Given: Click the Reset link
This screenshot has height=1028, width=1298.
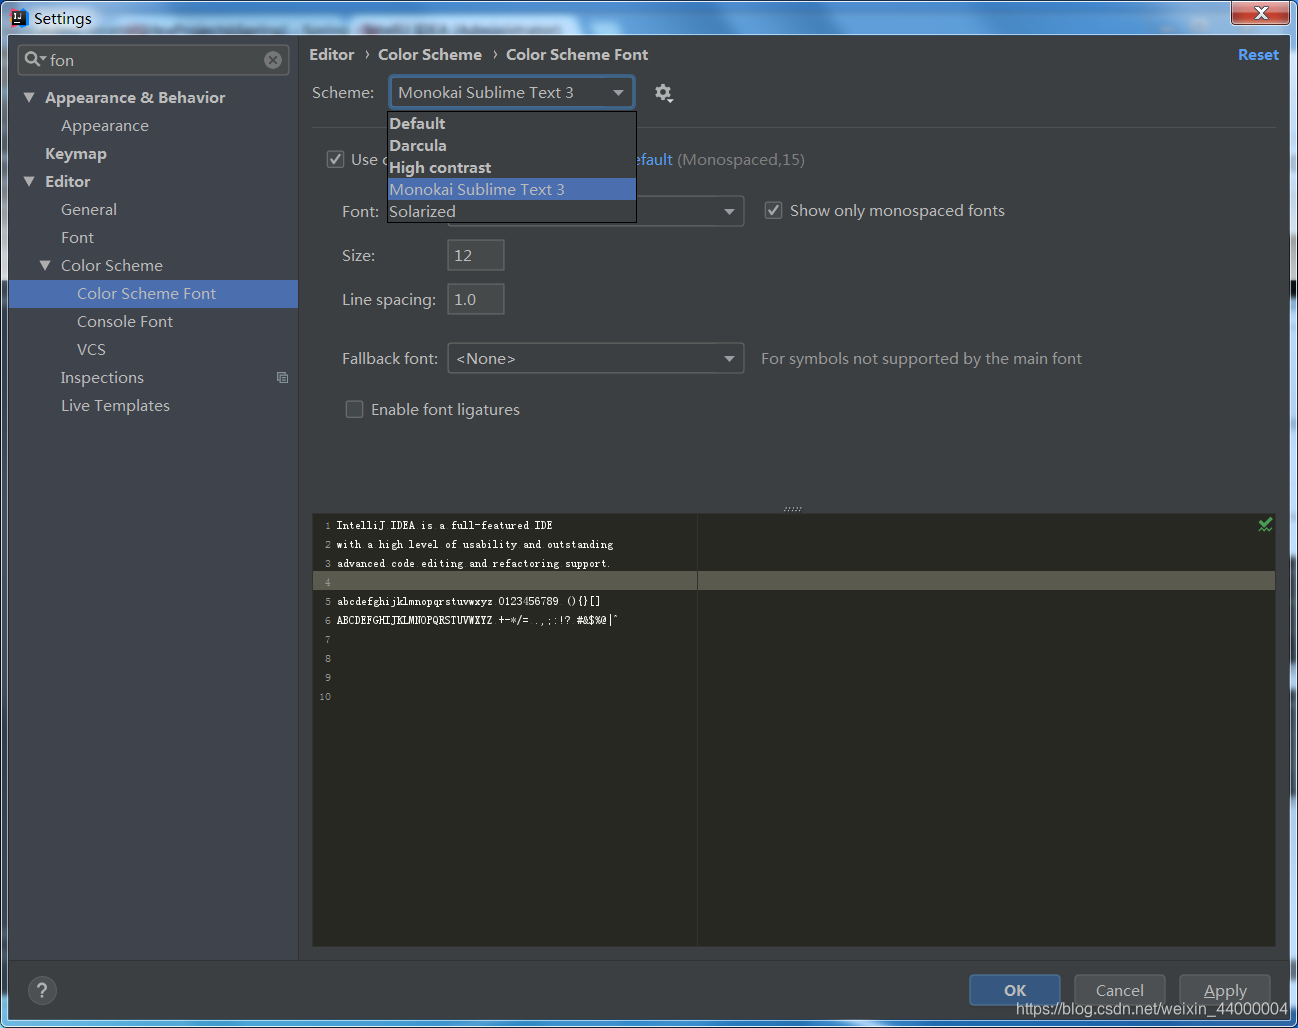Looking at the screenshot, I should point(1258,55).
